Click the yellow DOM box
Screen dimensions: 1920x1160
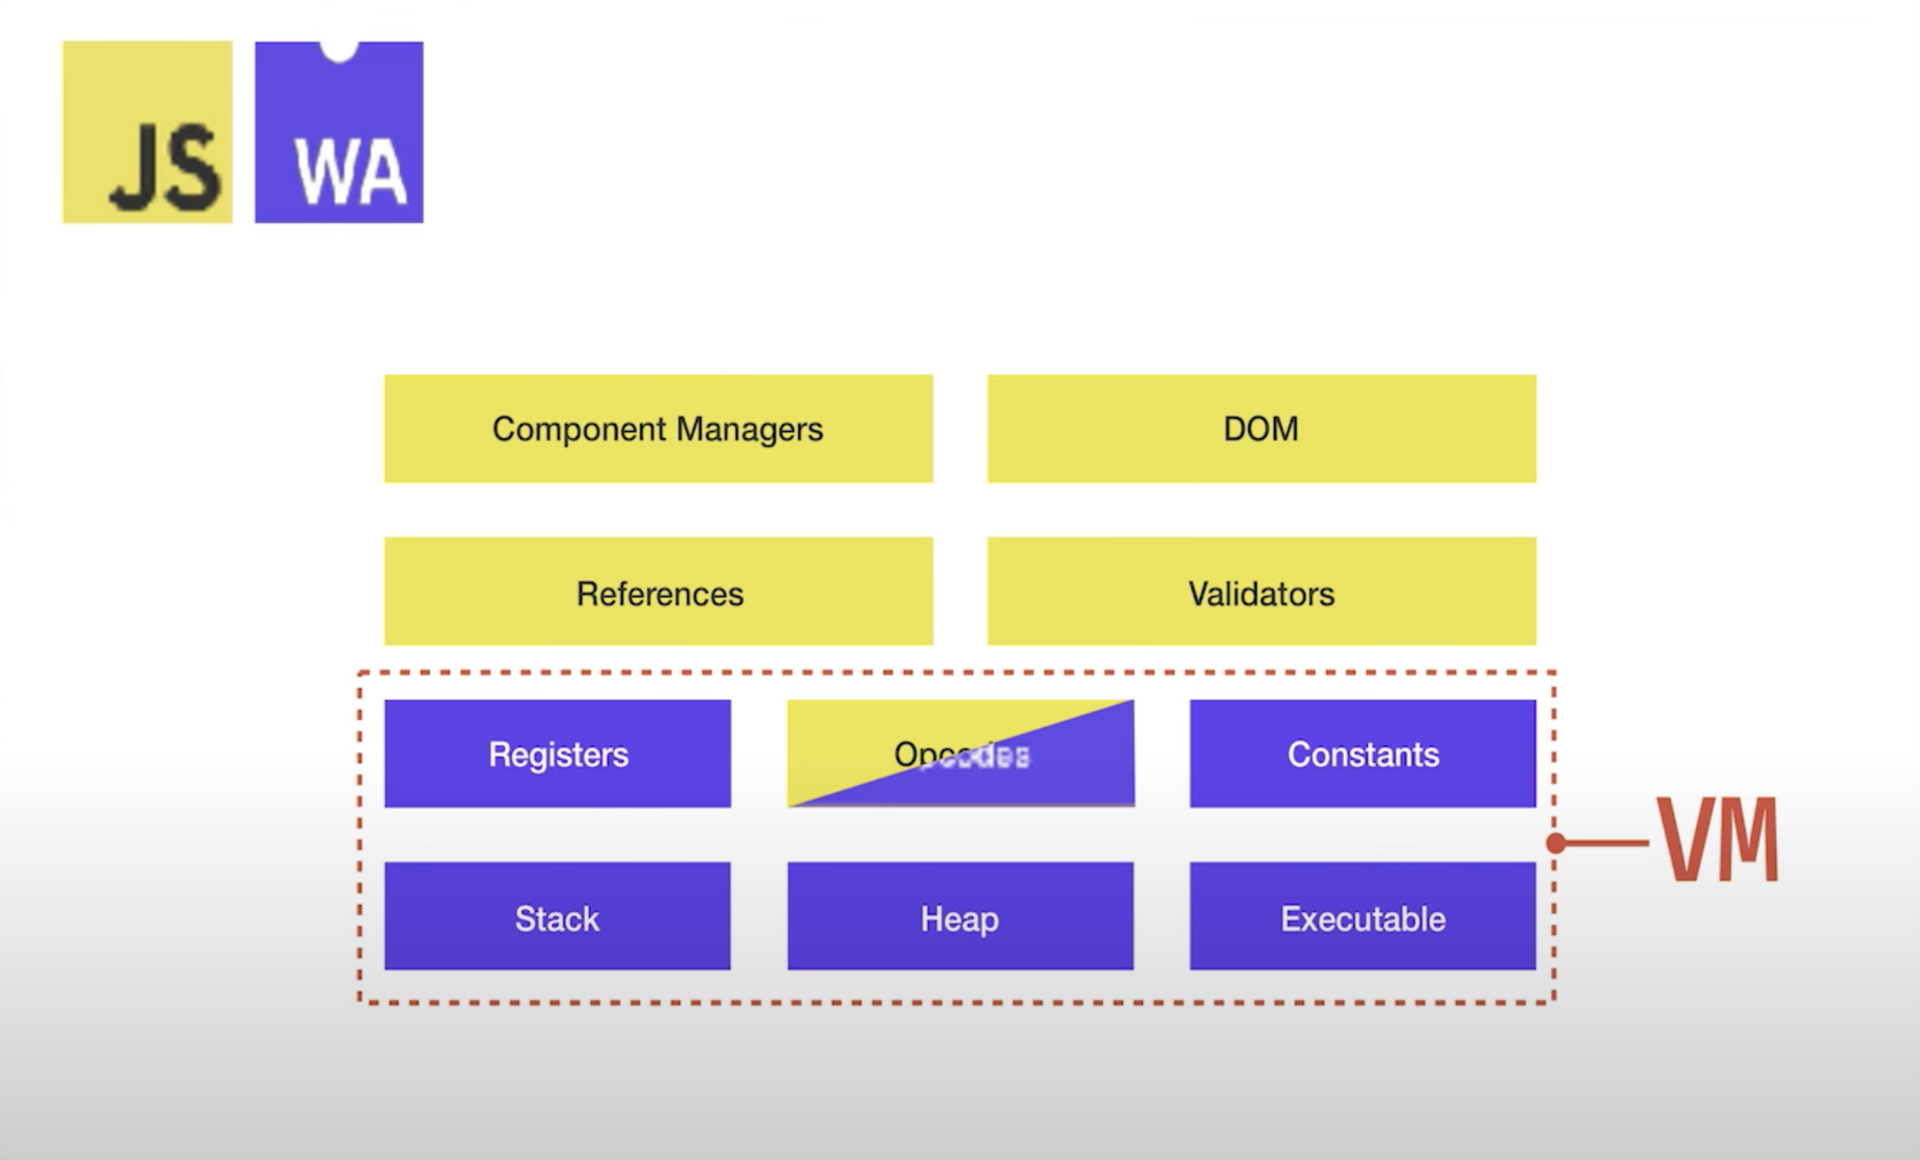click(1261, 429)
